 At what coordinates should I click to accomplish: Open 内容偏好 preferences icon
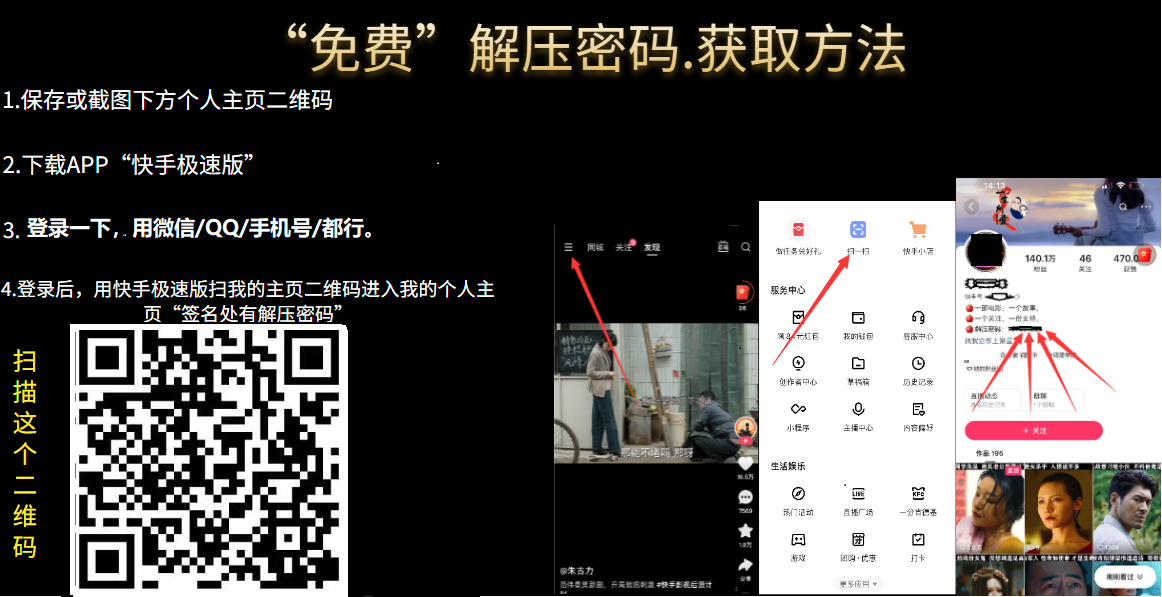pyautogui.click(x=918, y=409)
